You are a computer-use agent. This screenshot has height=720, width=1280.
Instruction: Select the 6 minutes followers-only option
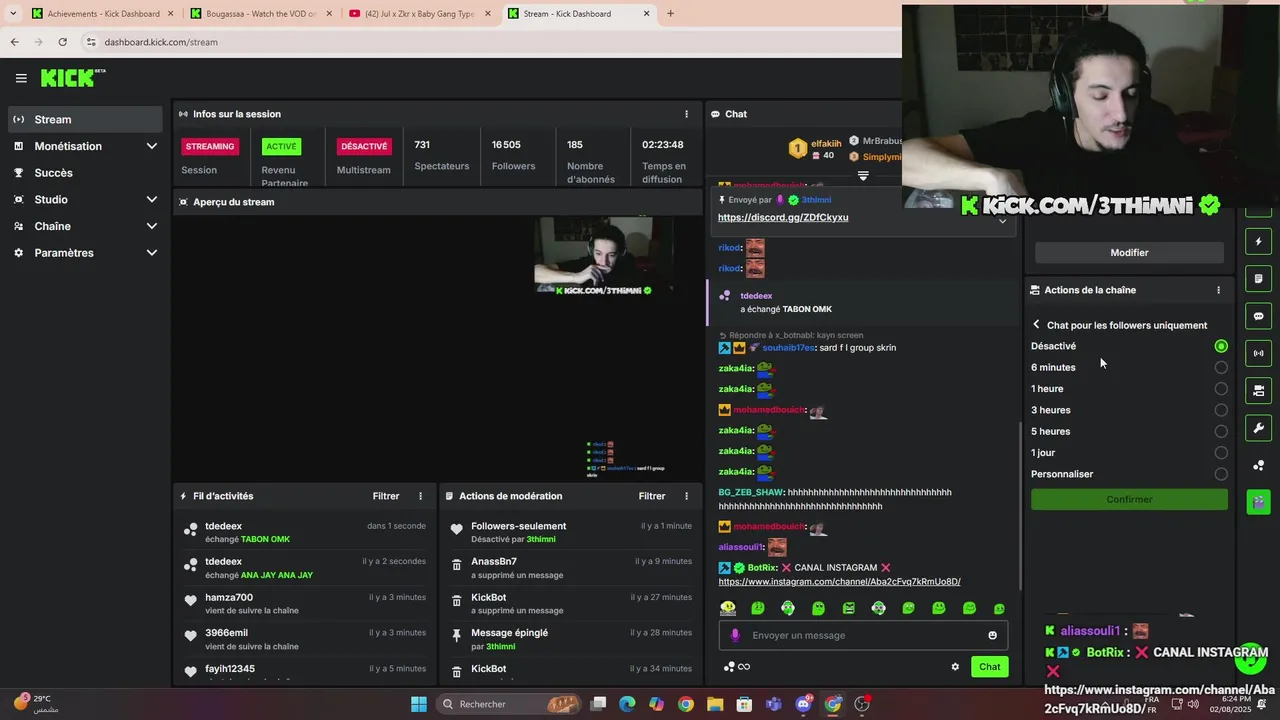[x=1221, y=367]
